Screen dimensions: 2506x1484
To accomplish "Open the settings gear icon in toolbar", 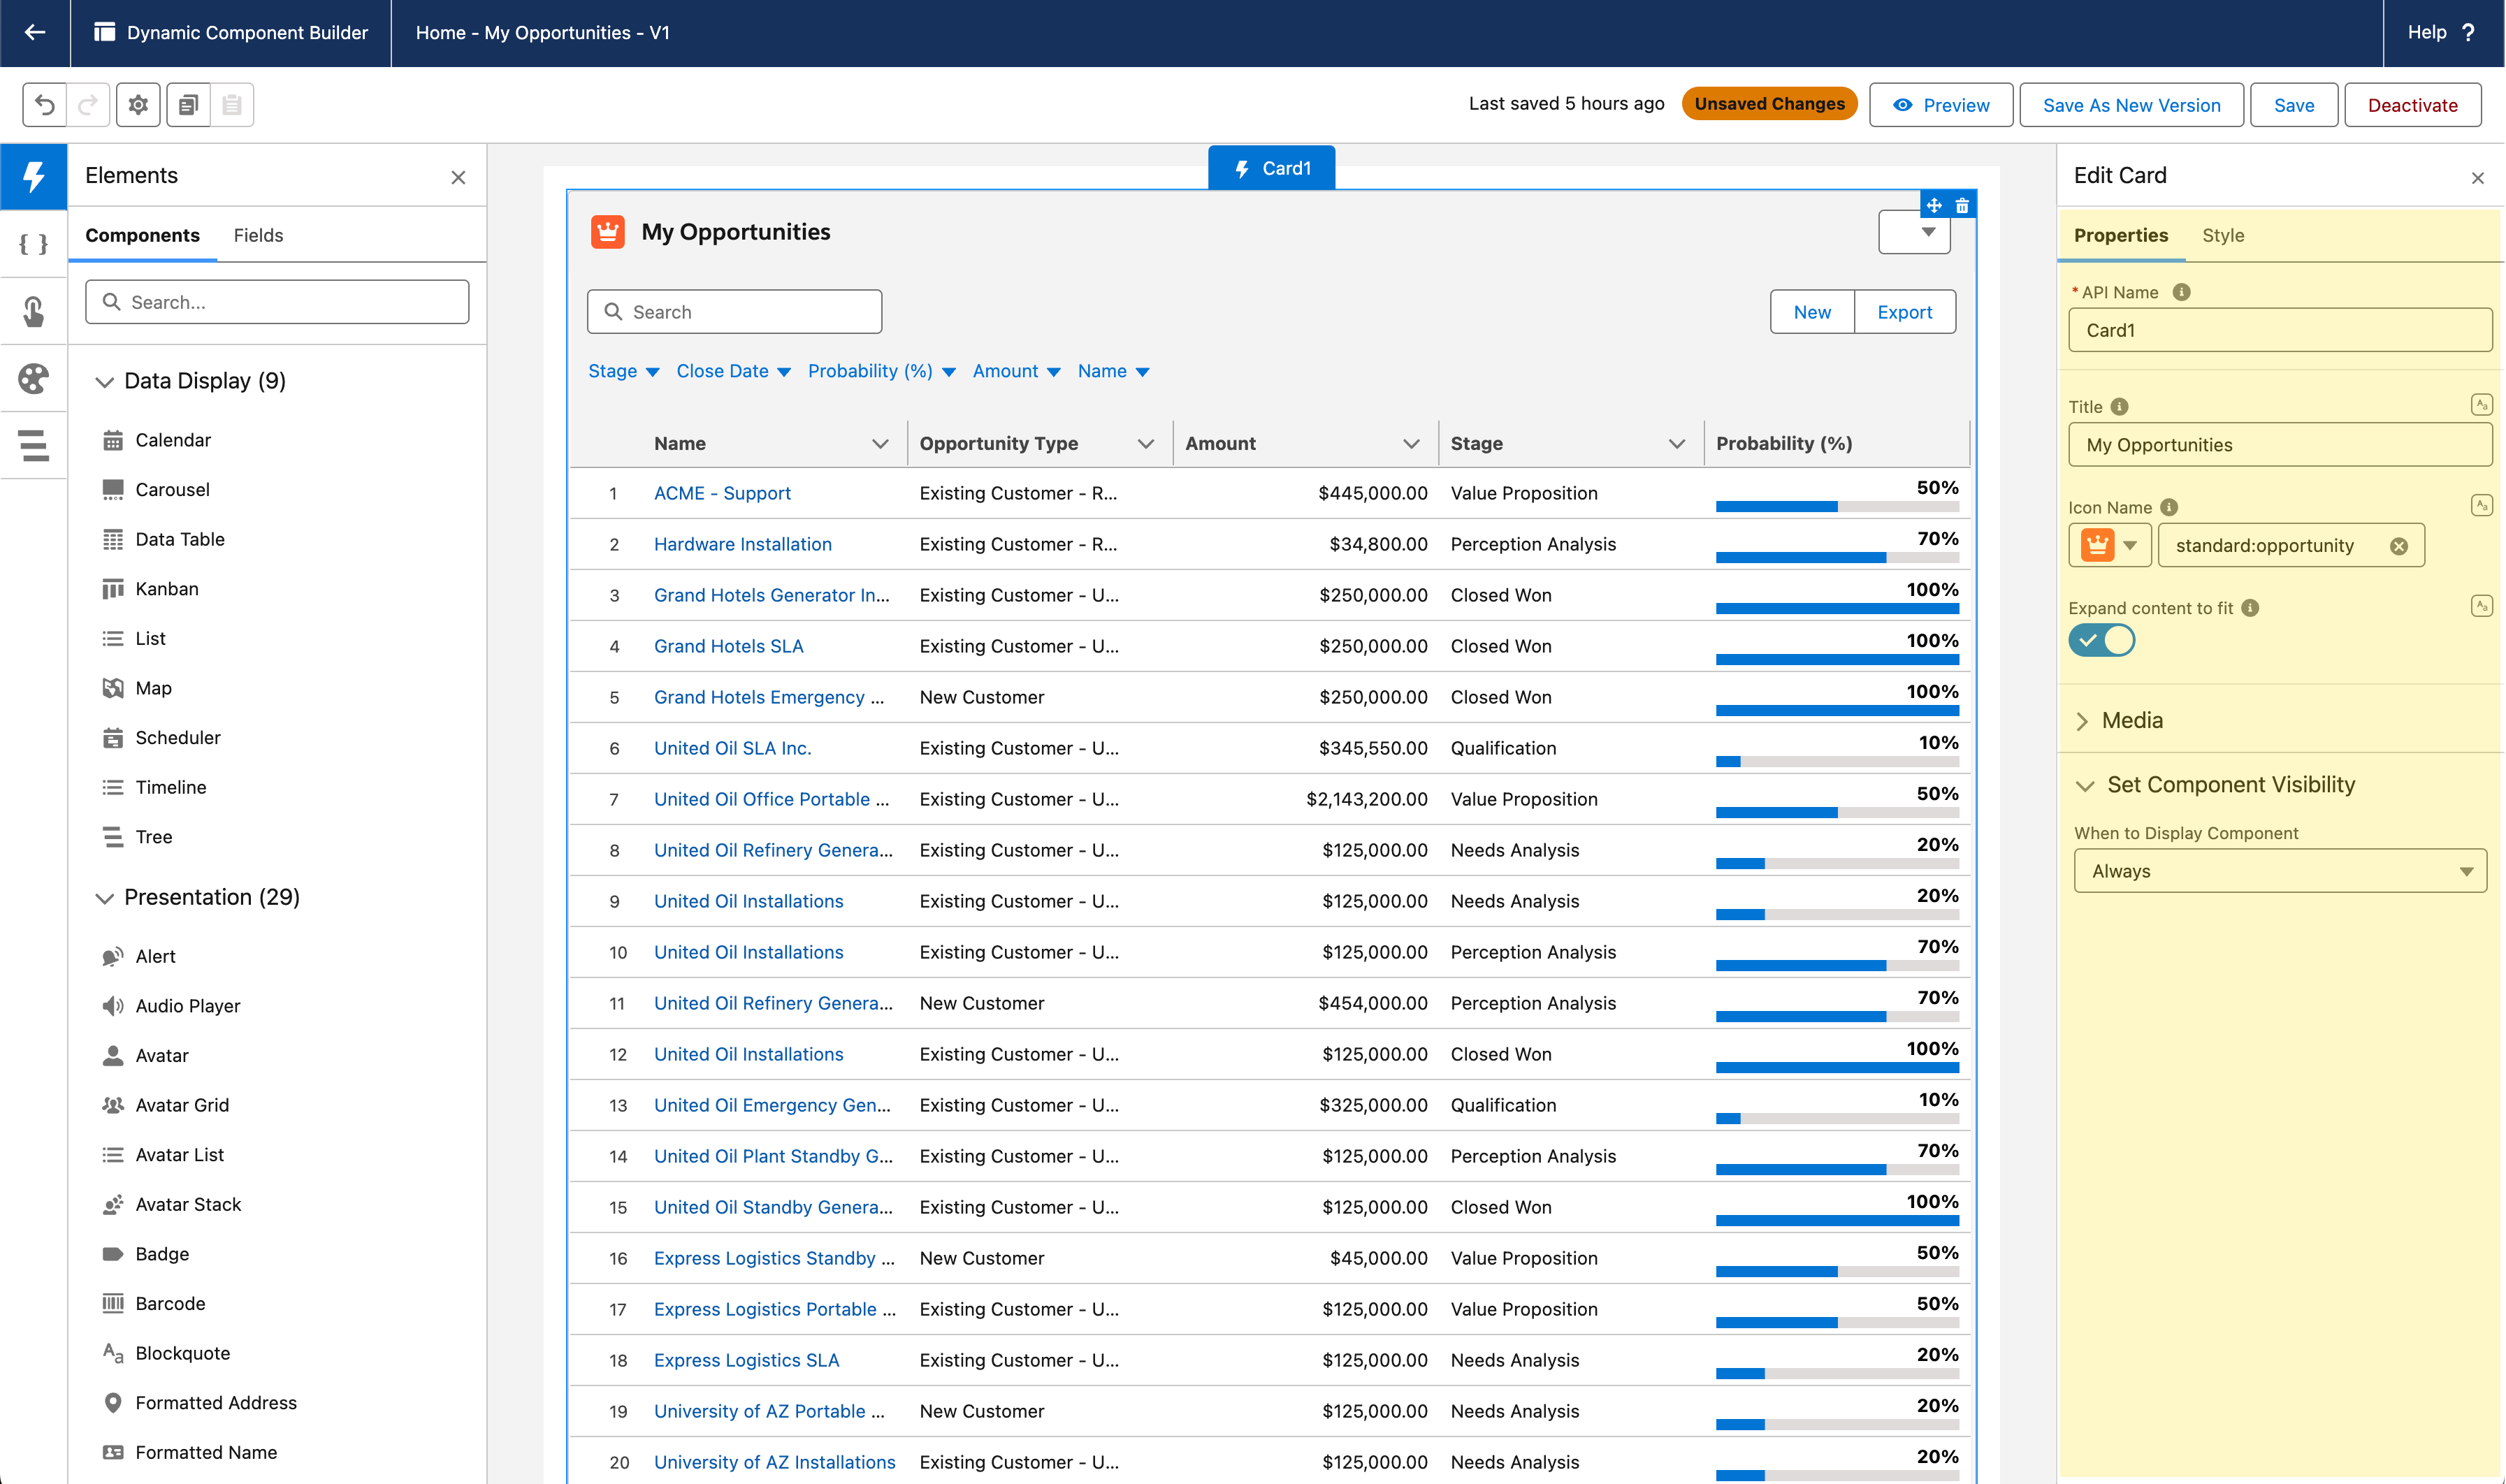I will (138, 105).
